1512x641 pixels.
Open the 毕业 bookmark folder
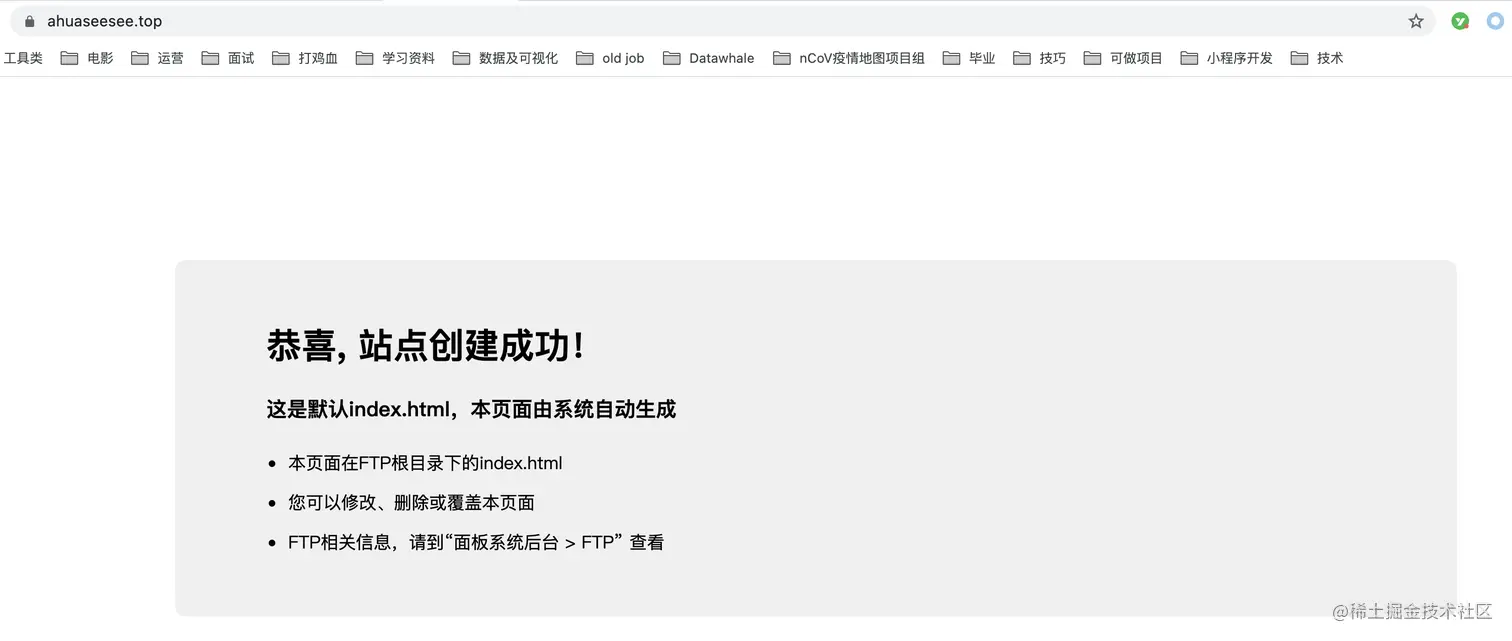point(969,58)
